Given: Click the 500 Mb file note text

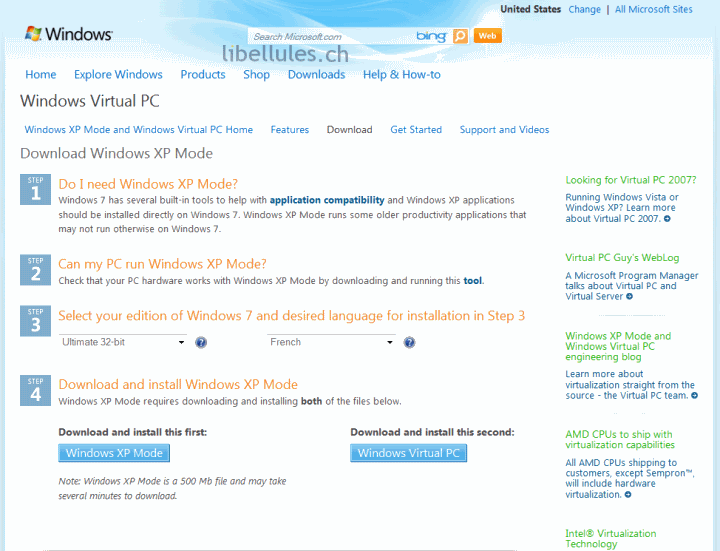Looking at the screenshot, I should click(x=172, y=489).
